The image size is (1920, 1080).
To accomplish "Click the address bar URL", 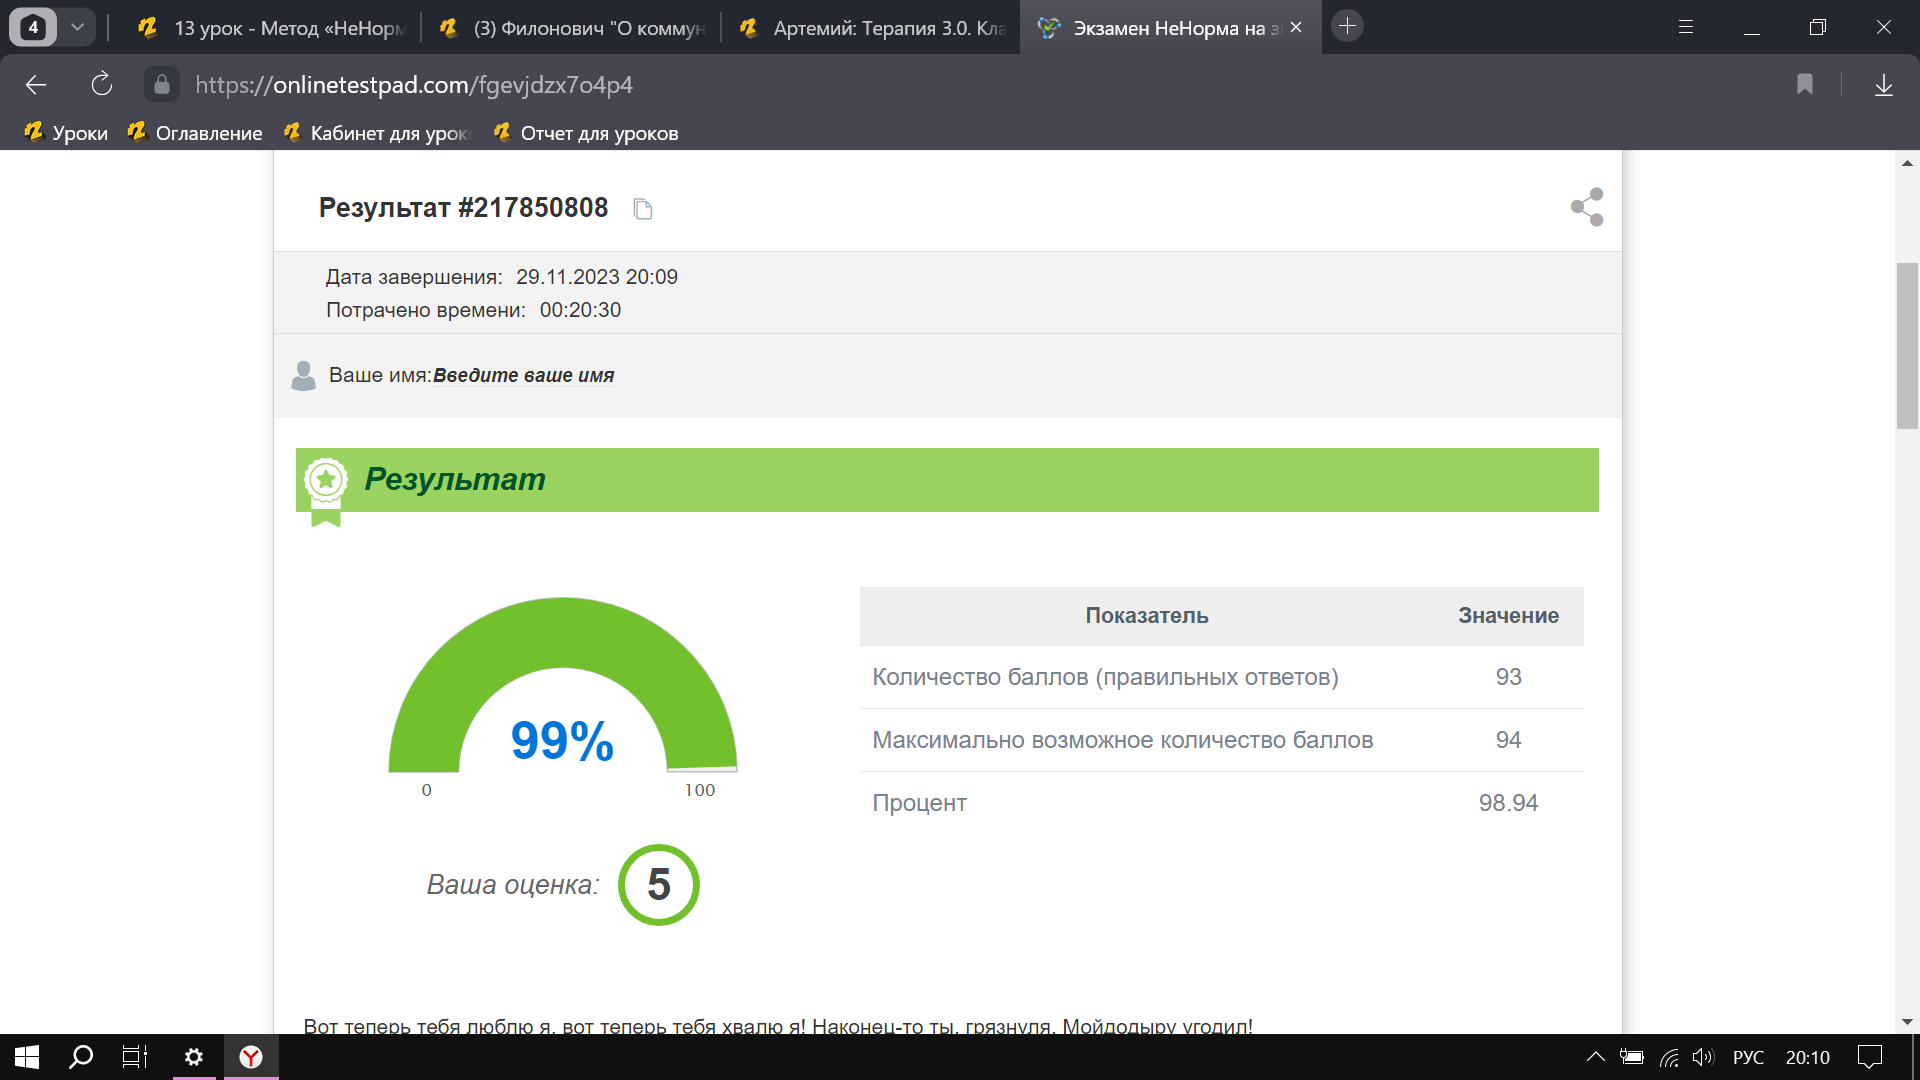I will click(x=414, y=85).
